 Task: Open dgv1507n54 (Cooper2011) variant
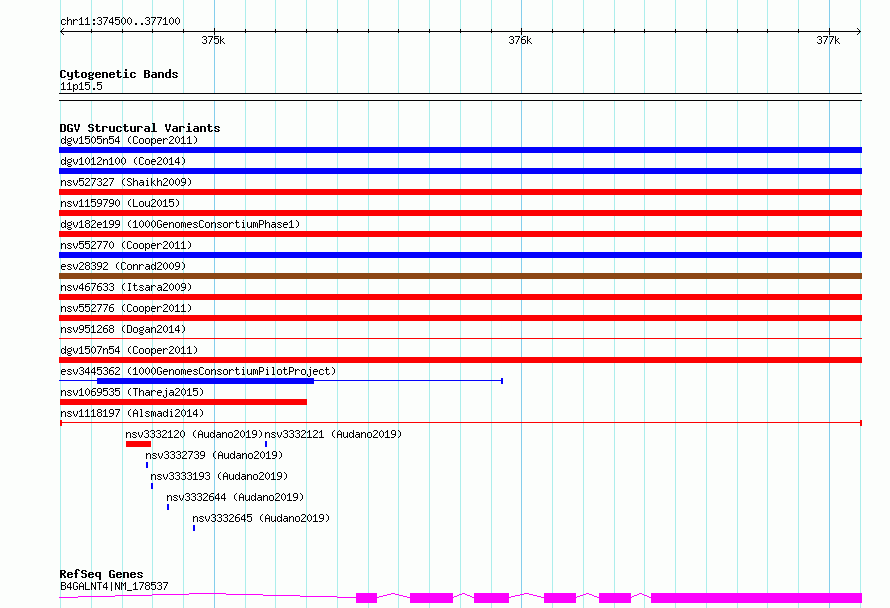point(129,350)
